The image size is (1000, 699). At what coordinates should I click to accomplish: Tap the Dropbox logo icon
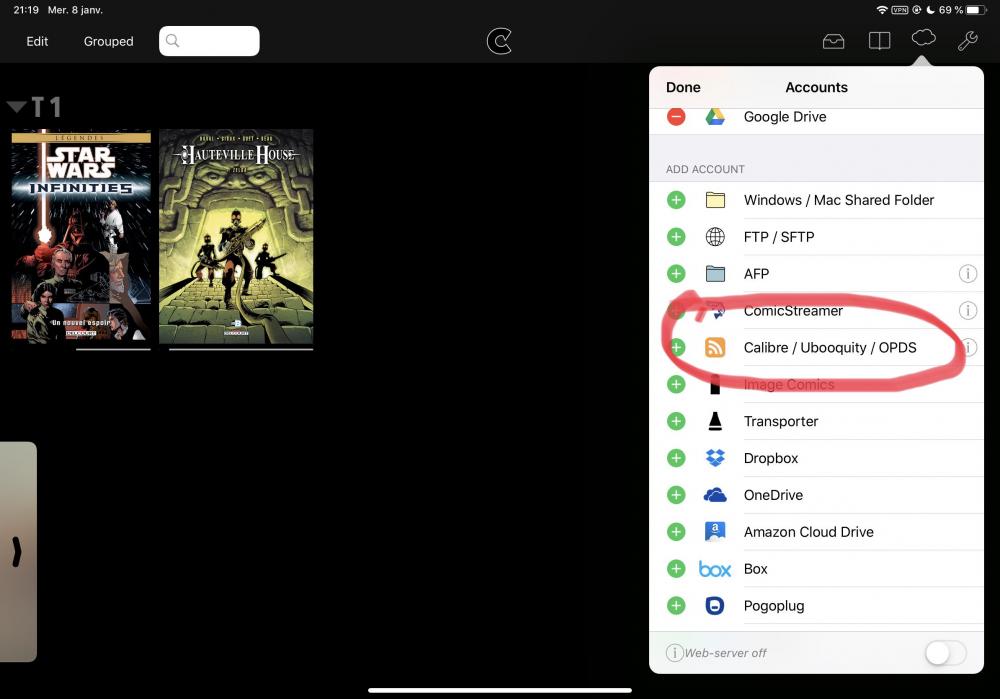[x=715, y=458]
